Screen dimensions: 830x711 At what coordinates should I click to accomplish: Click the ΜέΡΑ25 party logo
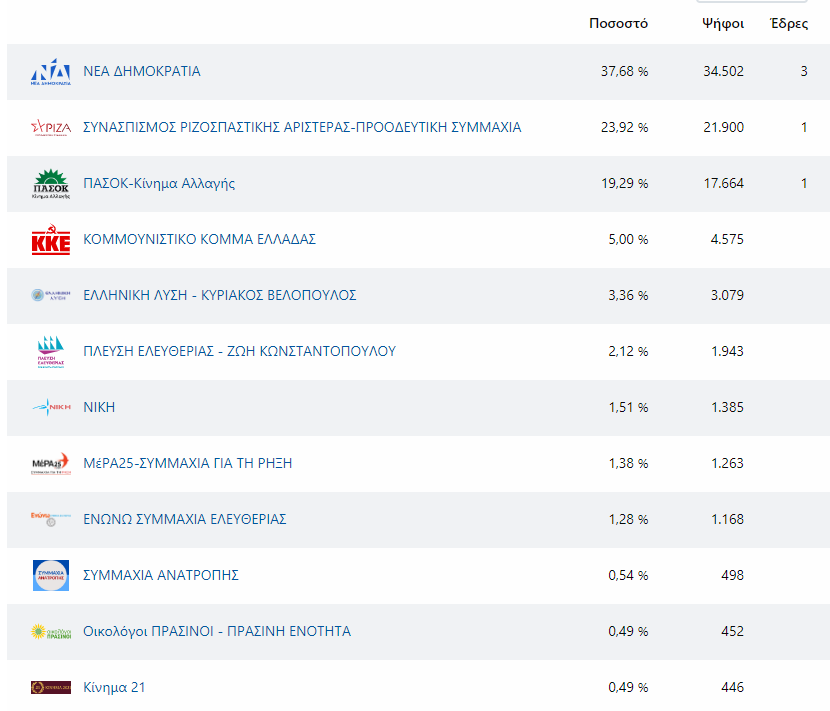51,464
